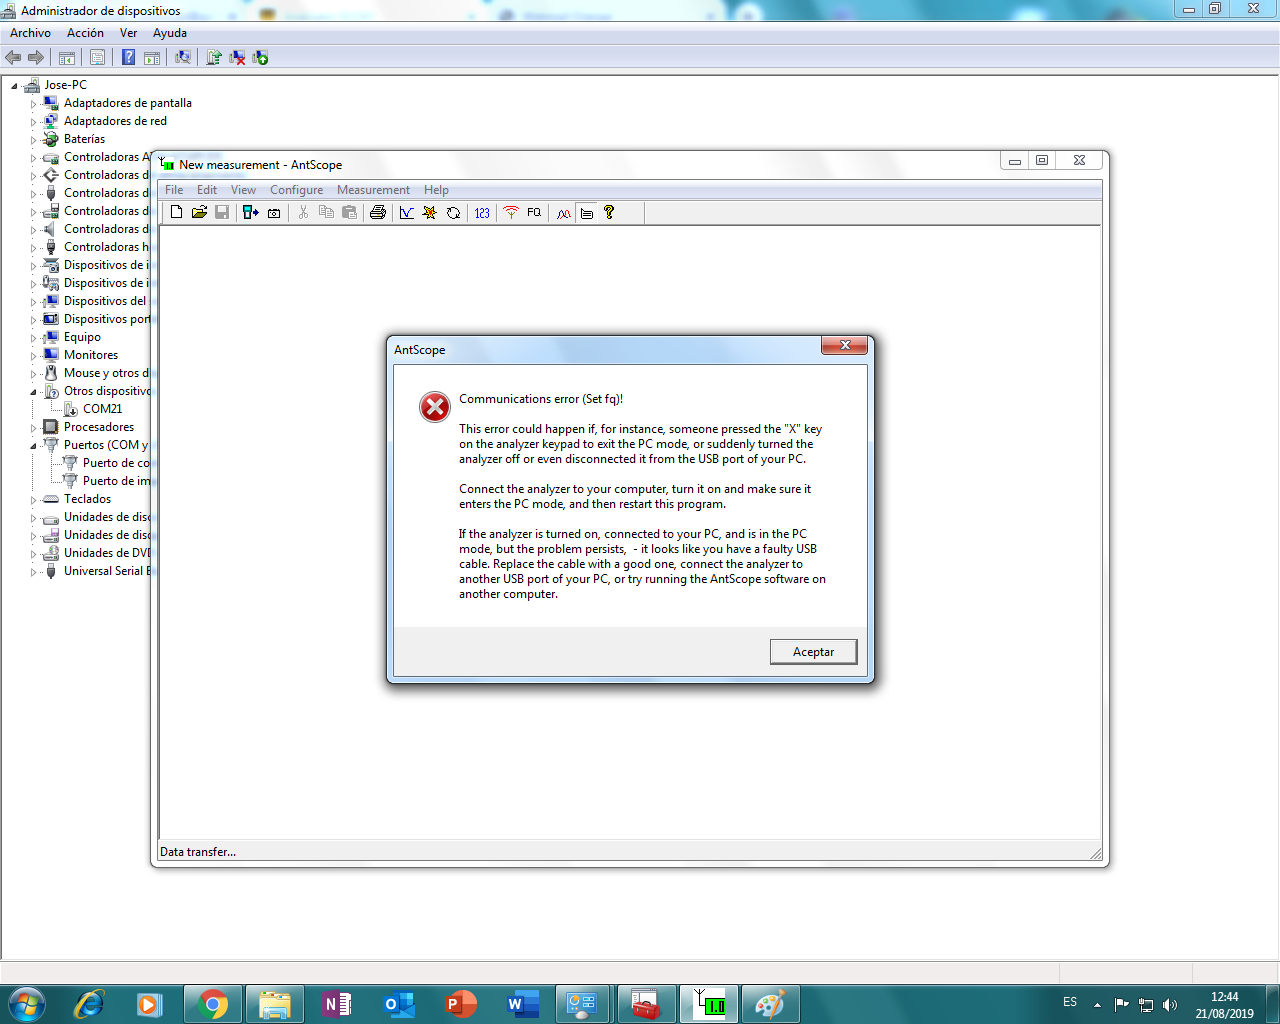This screenshot has height=1024, width=1280.
Task: Click the red antenna signal icon in AntScope
Action: (x=511, y=212)
